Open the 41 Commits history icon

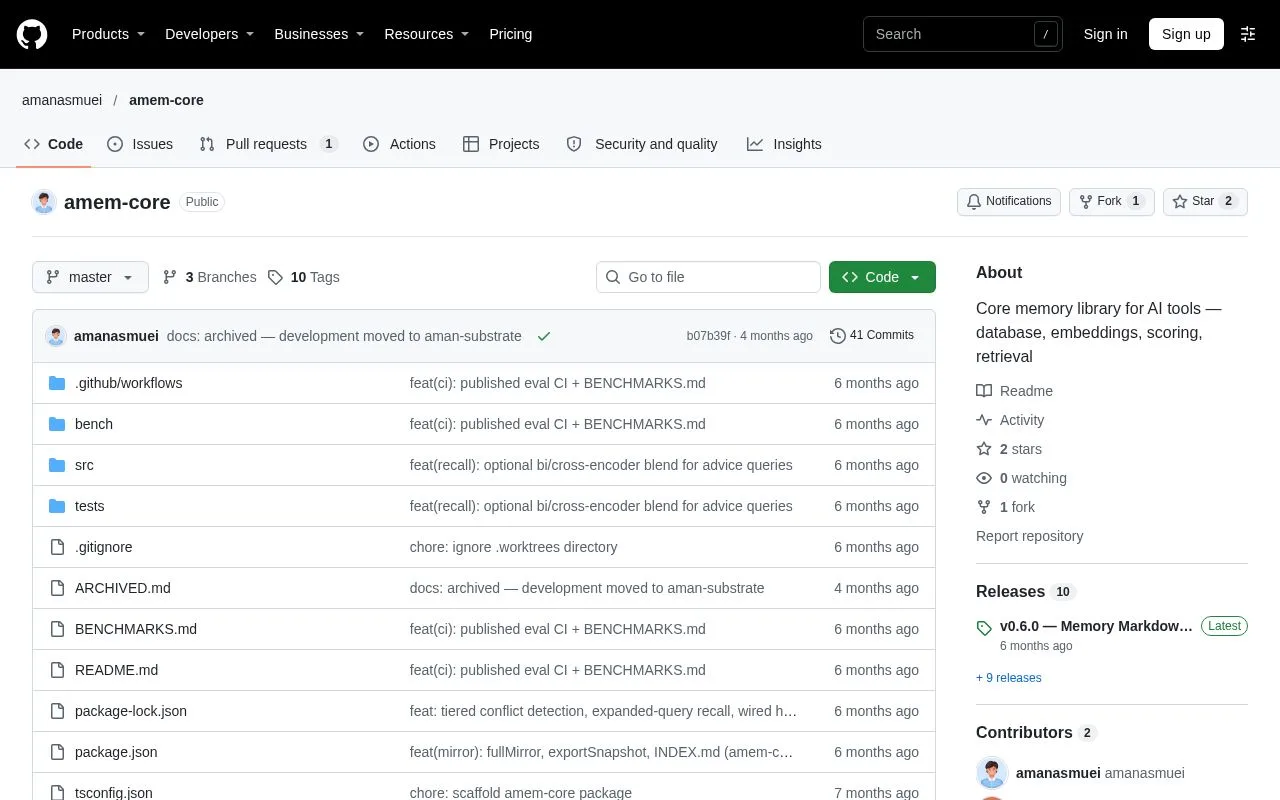[x=838, y=336]
